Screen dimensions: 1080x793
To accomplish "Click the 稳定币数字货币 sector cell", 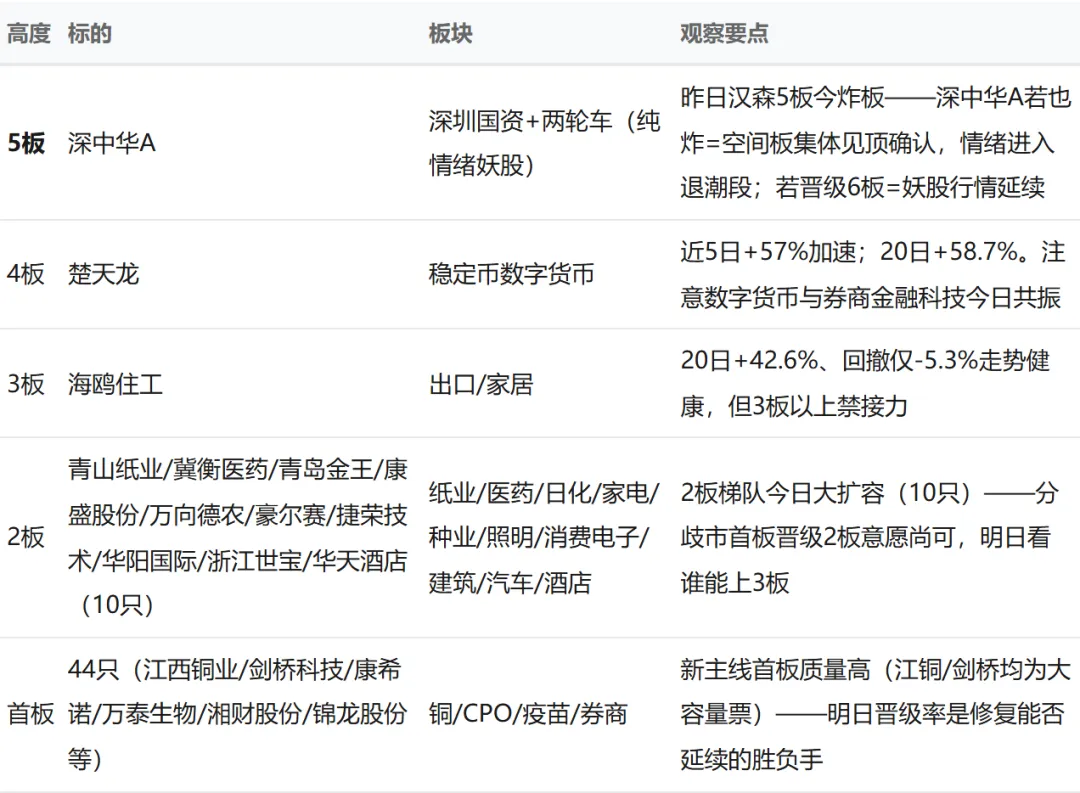I will pyautogui.click(x=511, y=274).
